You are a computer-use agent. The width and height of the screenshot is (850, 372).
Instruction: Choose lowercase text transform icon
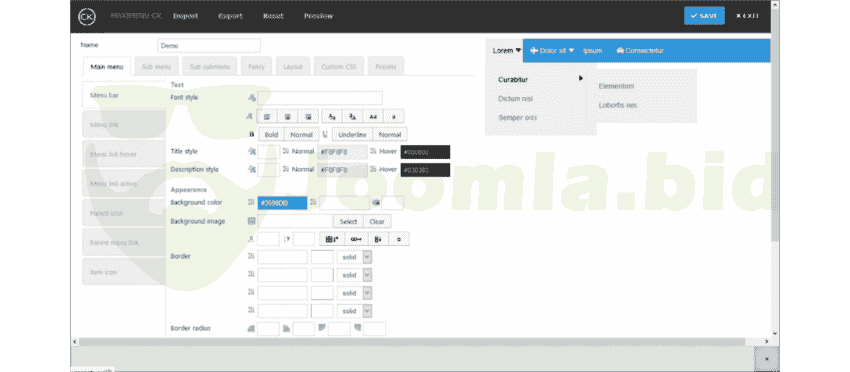(x=394, y=117)
